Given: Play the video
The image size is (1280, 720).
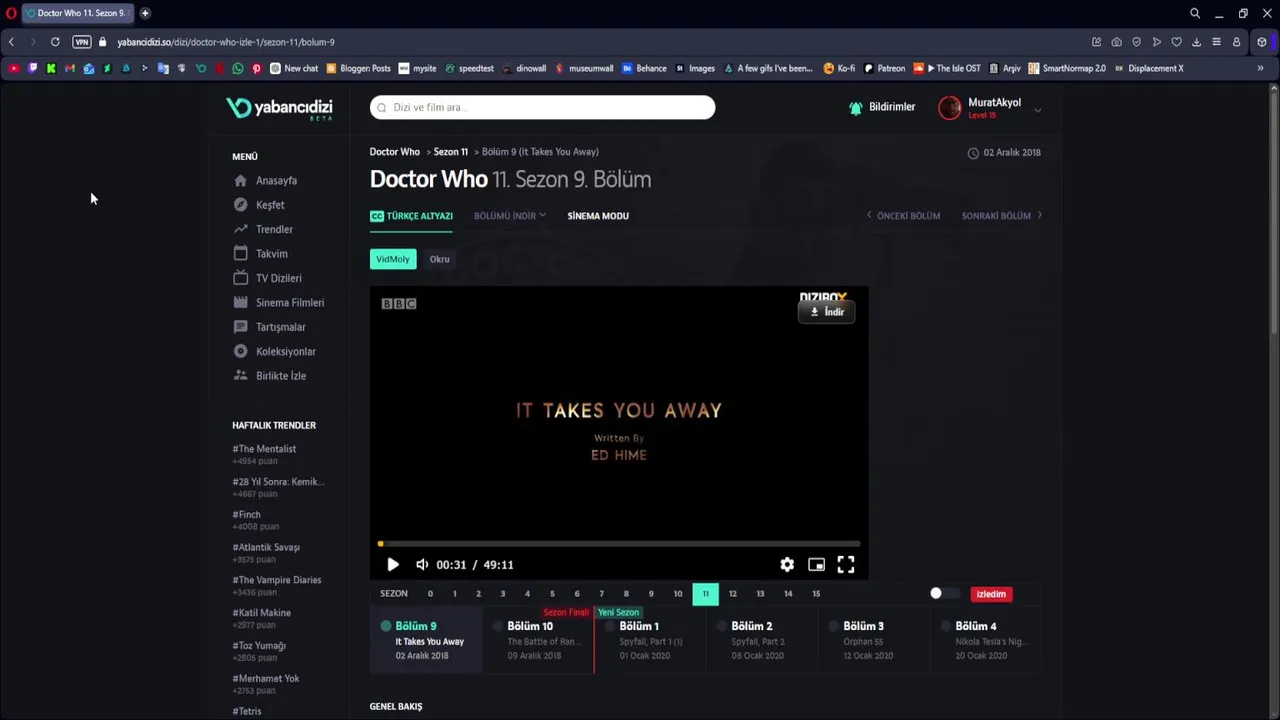Looking at the screenshot, I should (x=393, y=565).
